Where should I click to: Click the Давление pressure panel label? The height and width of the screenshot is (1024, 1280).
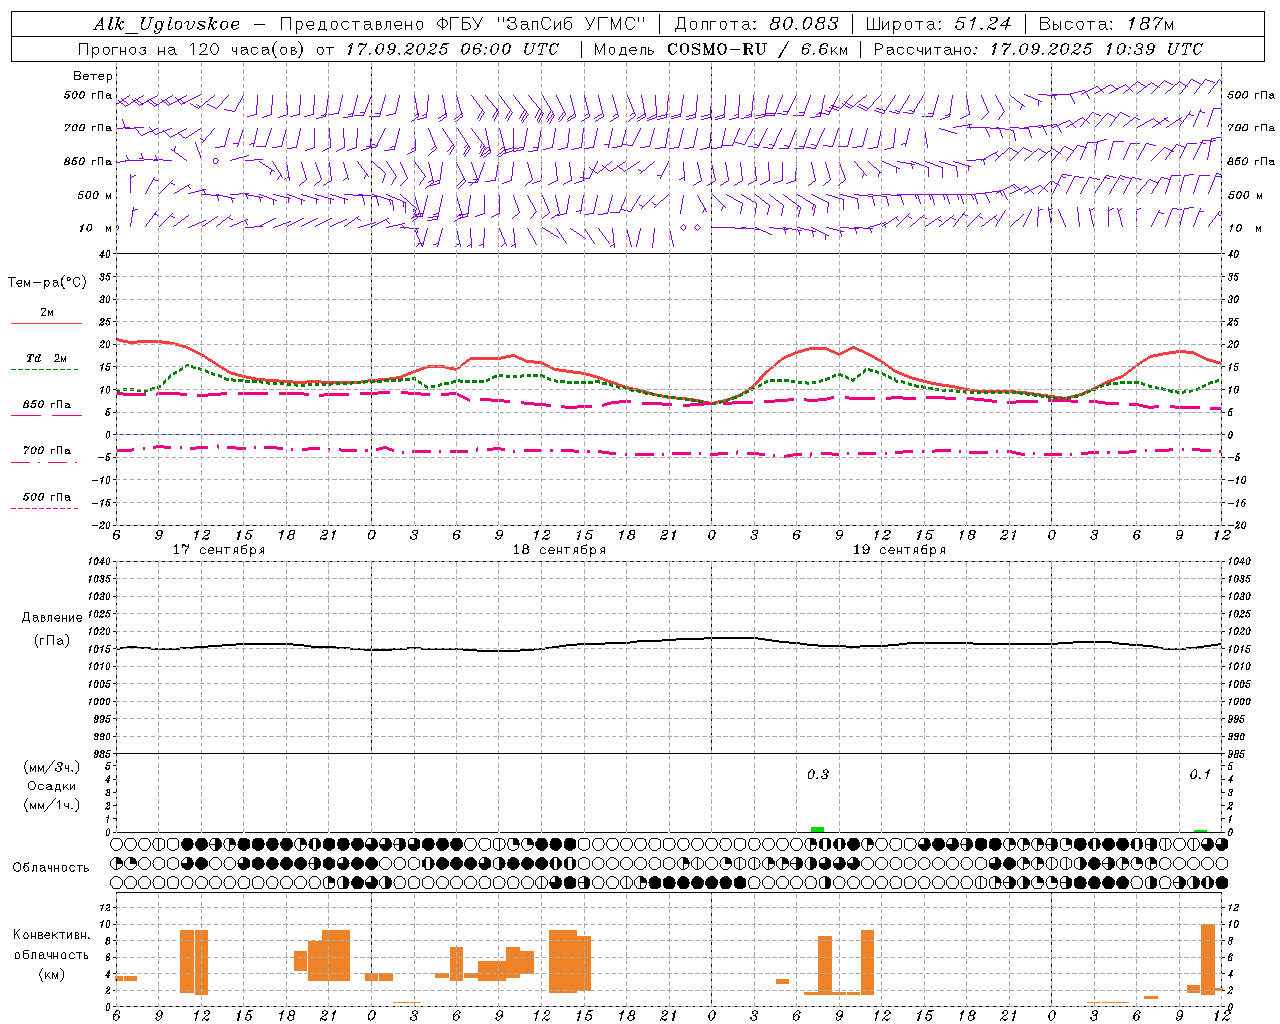[x=52, y=618]
